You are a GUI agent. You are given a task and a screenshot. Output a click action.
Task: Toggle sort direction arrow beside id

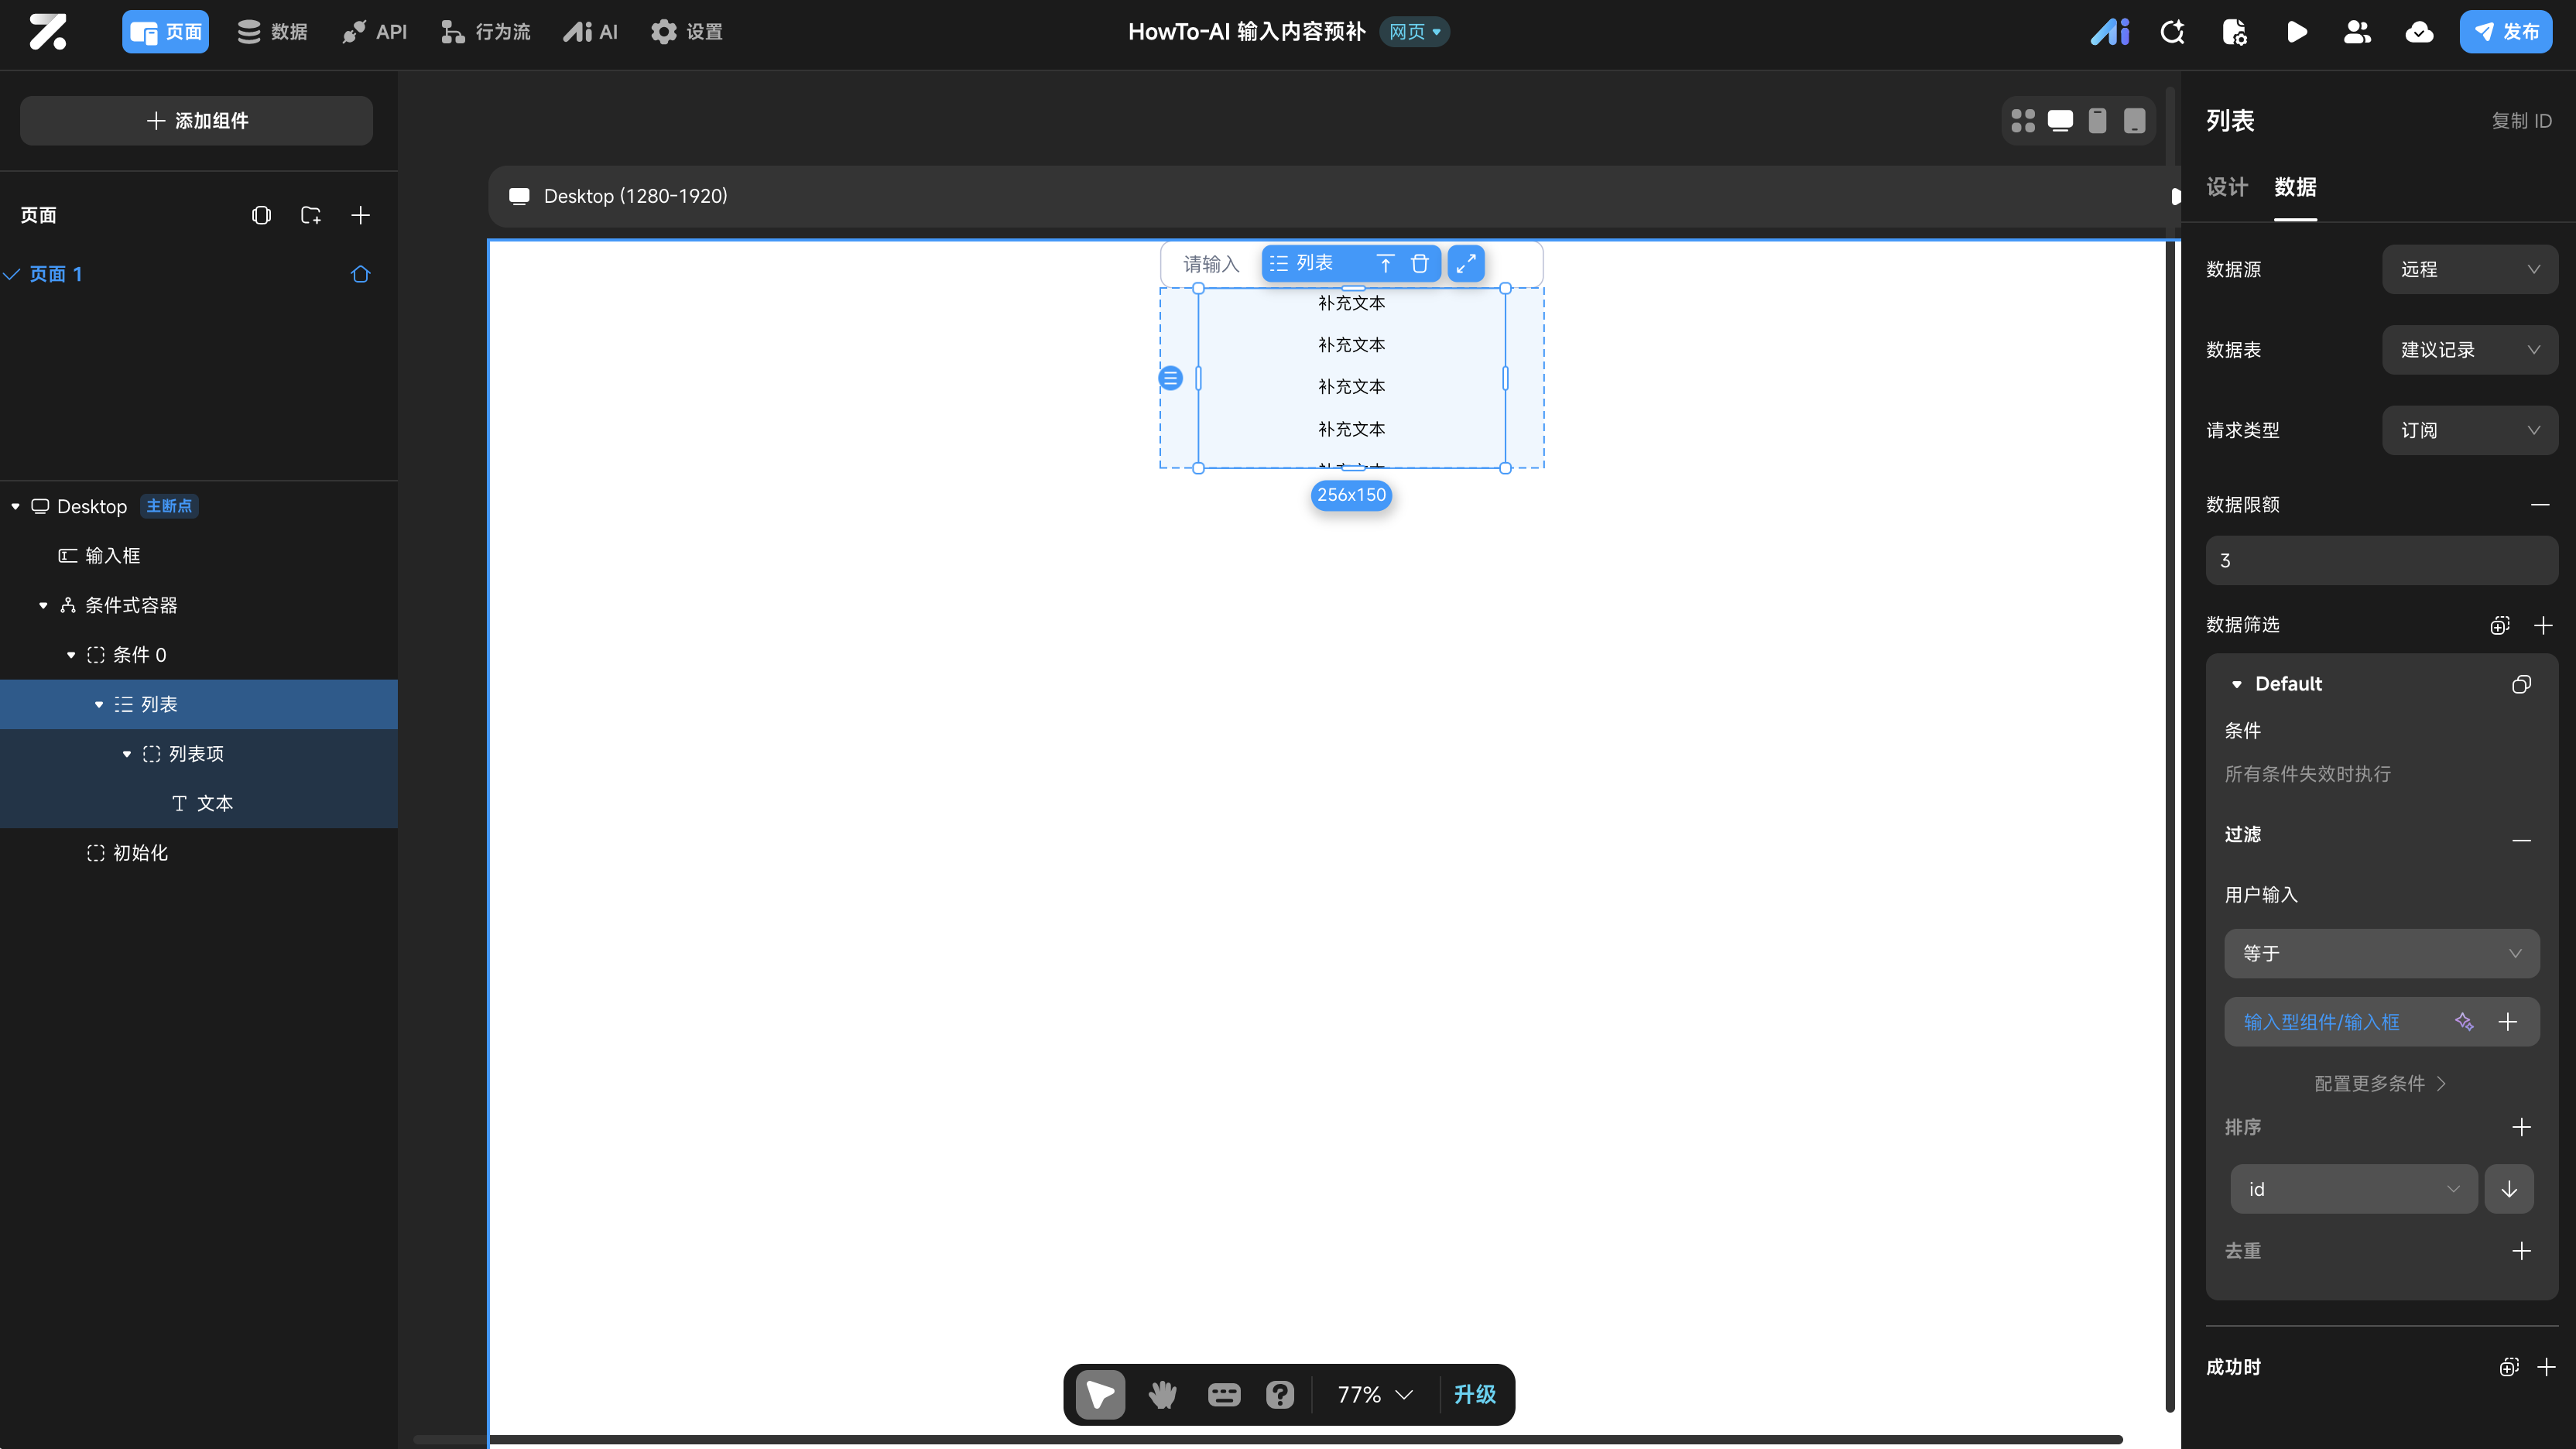coord(2509,1189)
